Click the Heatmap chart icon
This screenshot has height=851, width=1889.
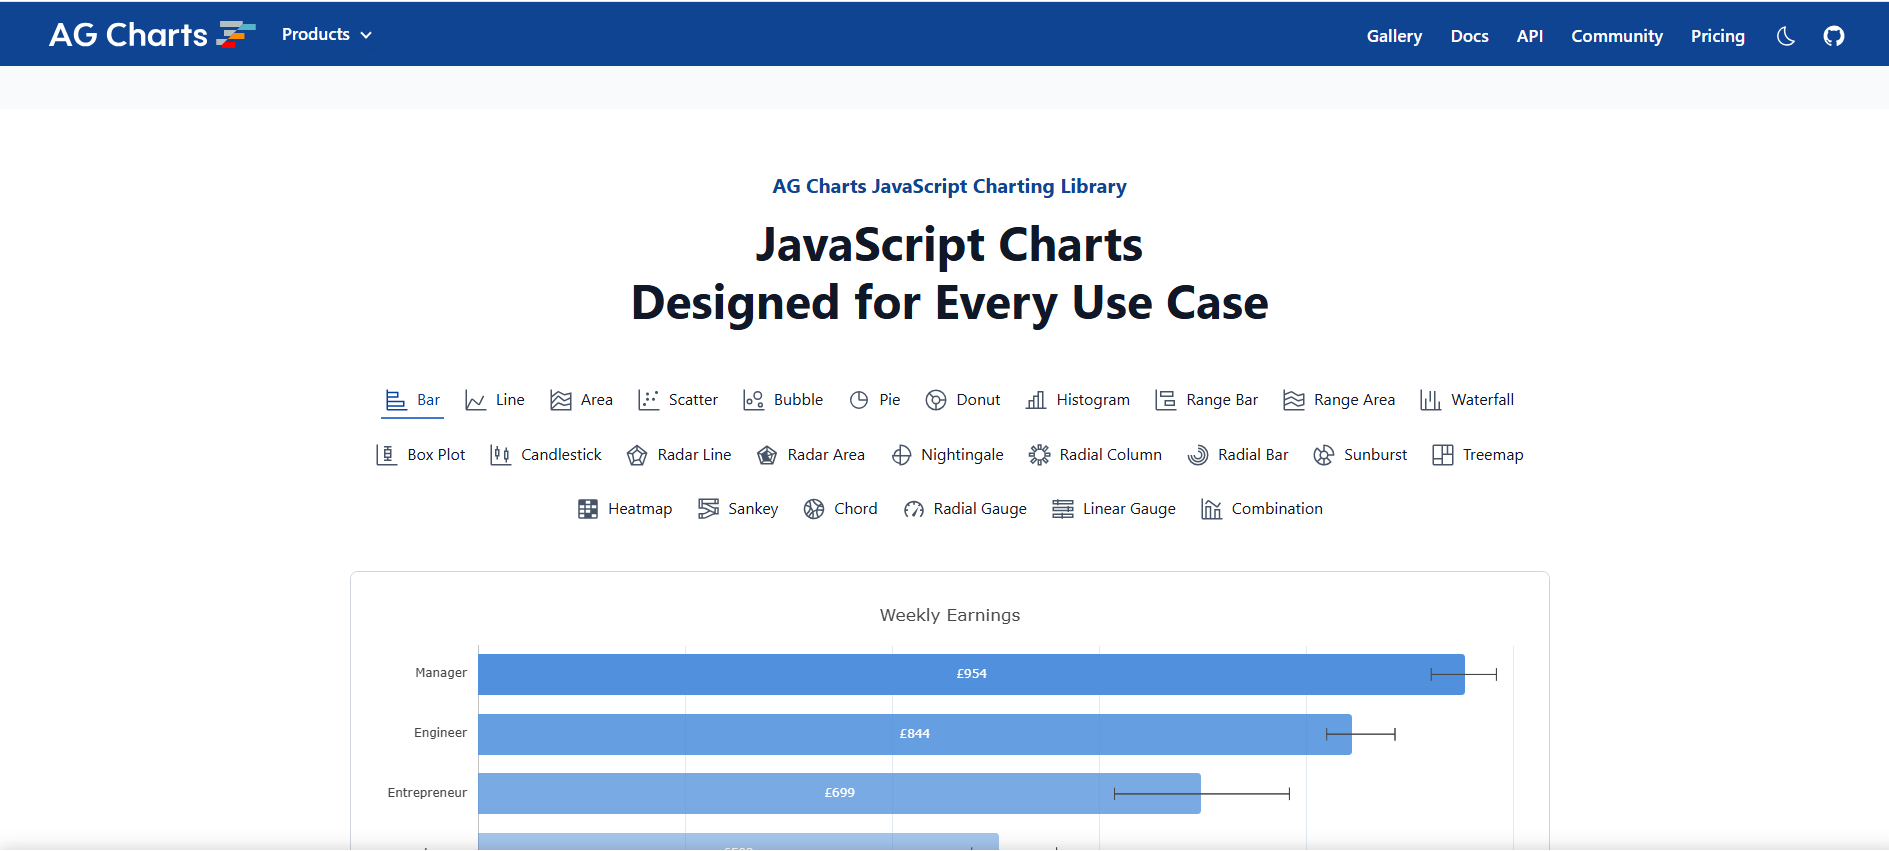588,509
